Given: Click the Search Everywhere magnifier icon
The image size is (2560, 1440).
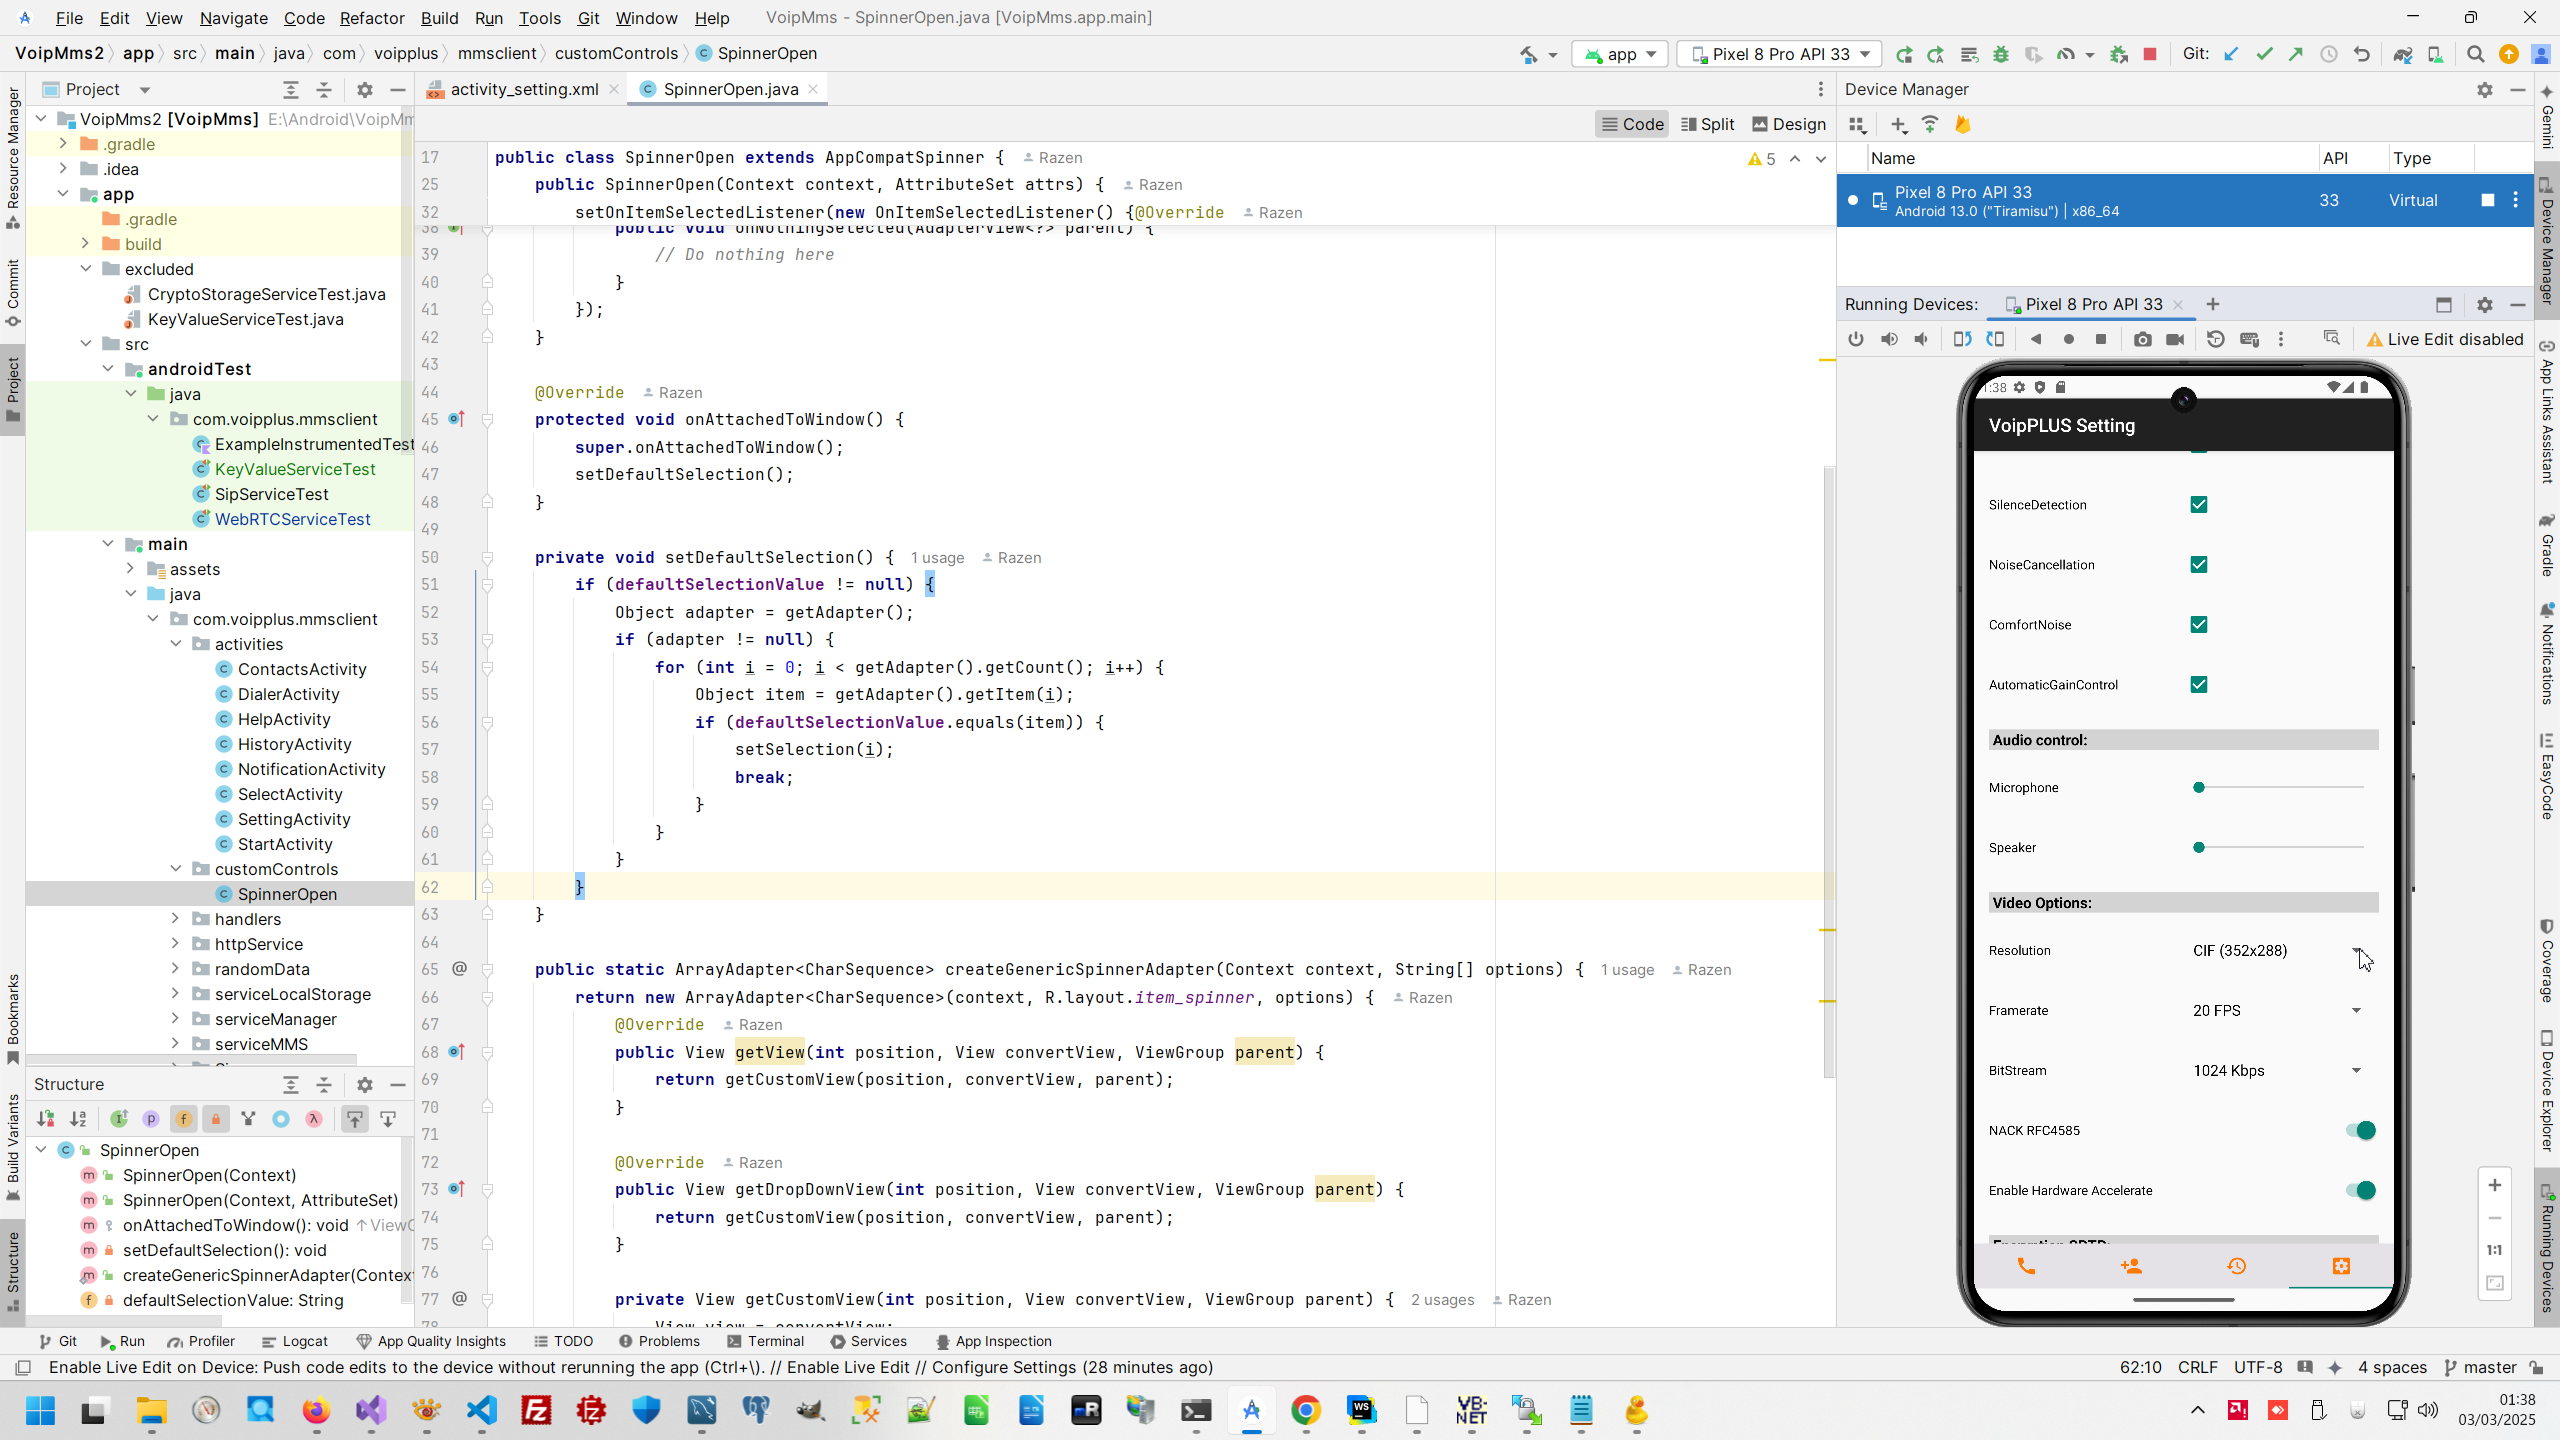Looking at the screenshot, I should [2475, 54].
